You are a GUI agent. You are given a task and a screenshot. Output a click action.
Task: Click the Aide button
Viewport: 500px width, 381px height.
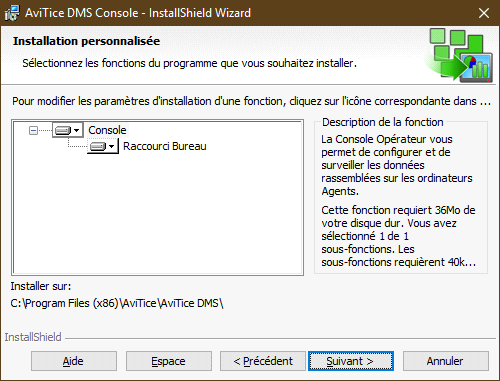point(74,361)
